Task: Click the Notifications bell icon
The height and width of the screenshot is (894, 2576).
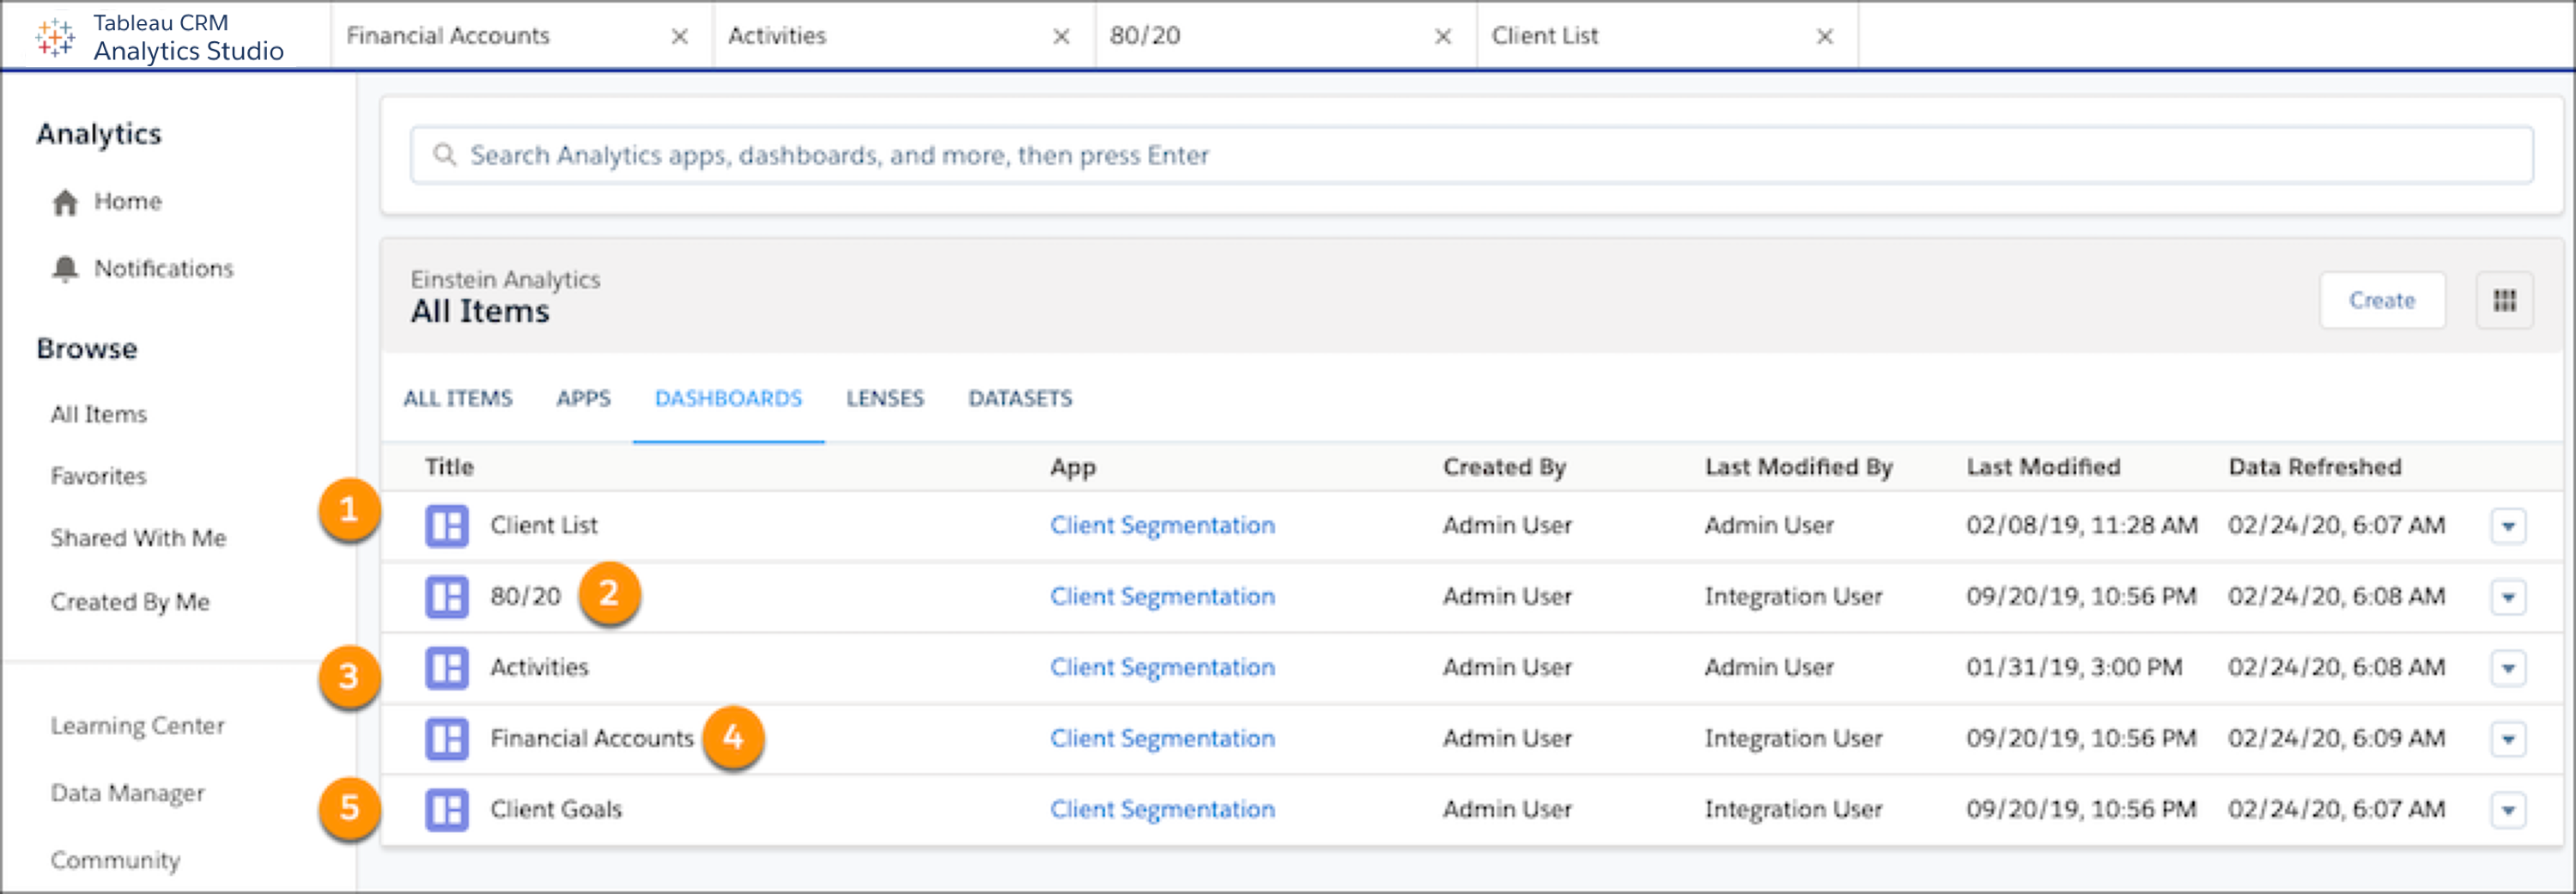Action: (65, 269)
